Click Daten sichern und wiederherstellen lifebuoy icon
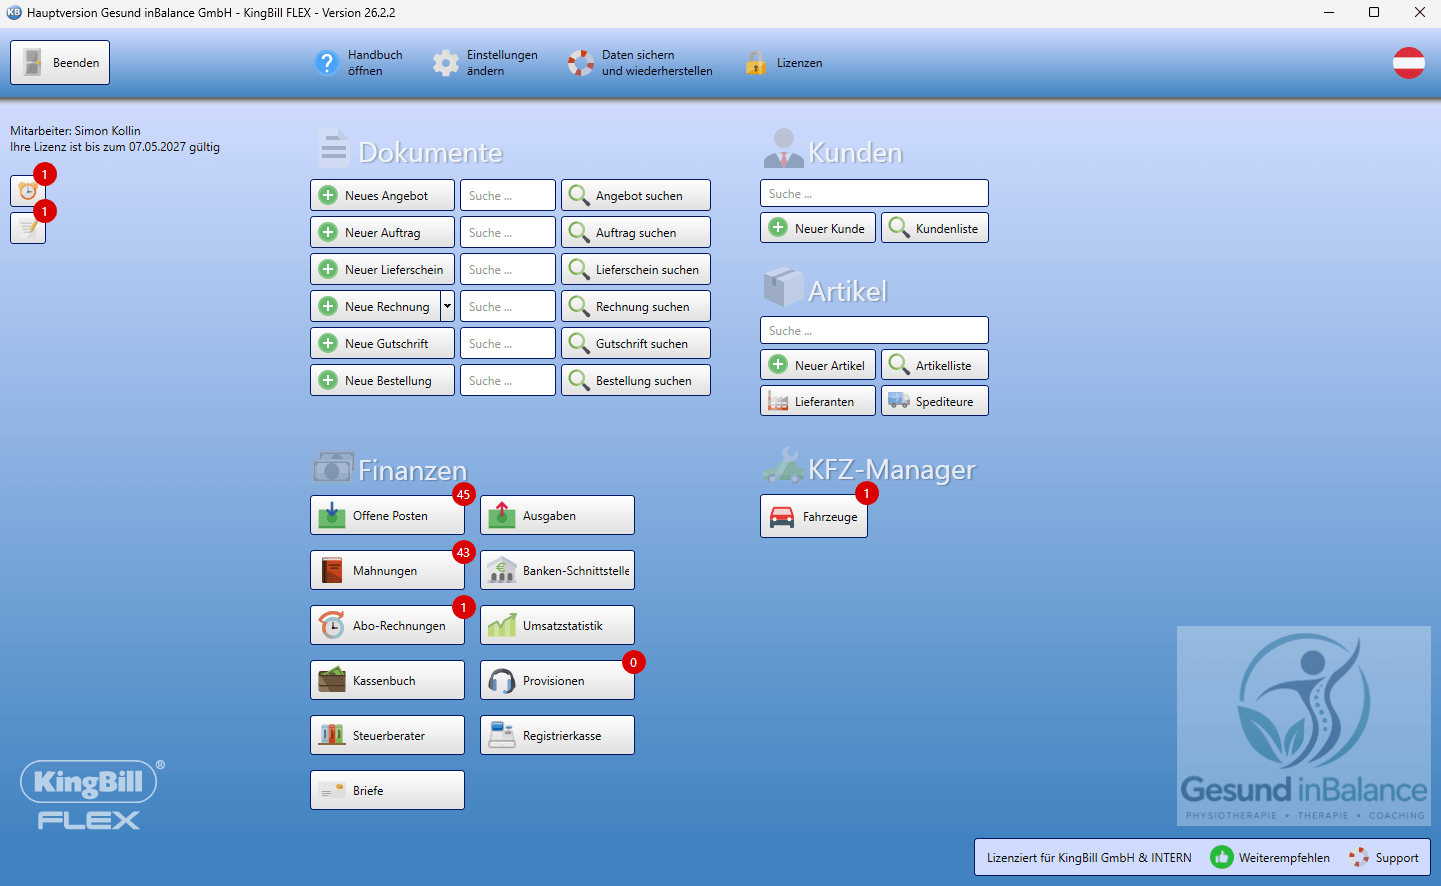The height and width of the screenshot is (886, 1441). click(x=581, y=63)
